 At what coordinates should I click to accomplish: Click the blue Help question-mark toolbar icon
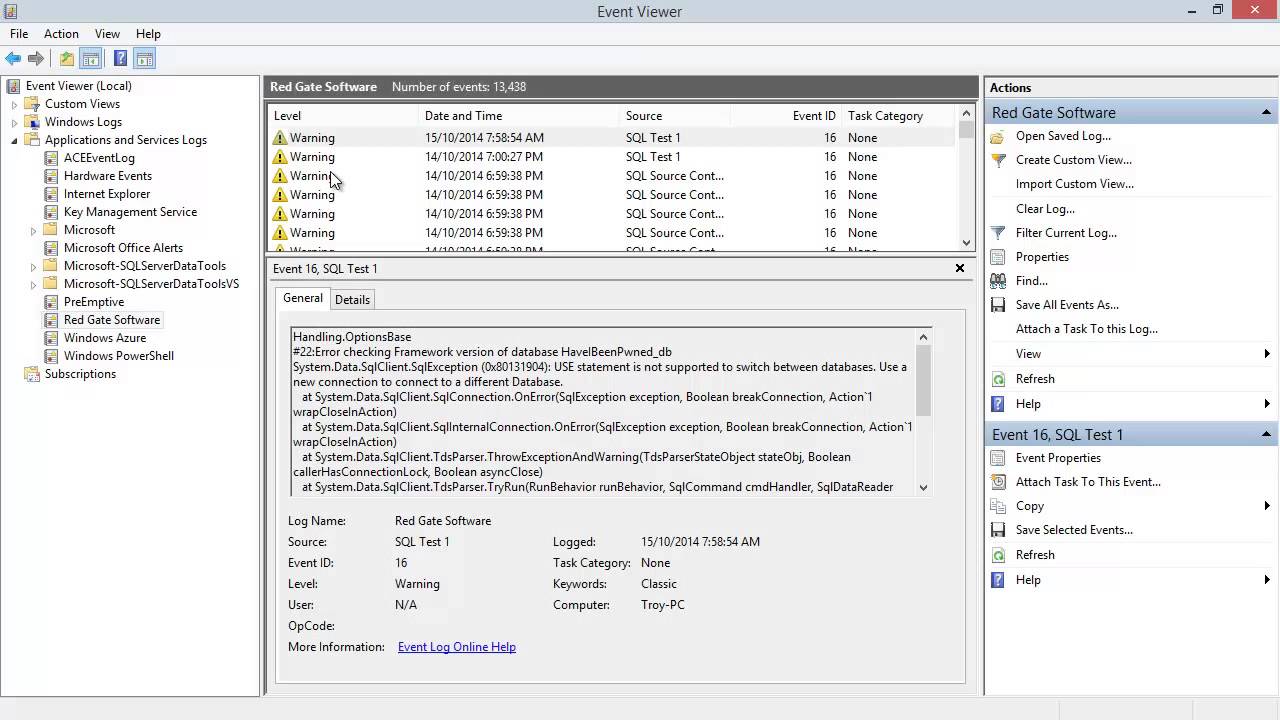[x=120, y=59]
